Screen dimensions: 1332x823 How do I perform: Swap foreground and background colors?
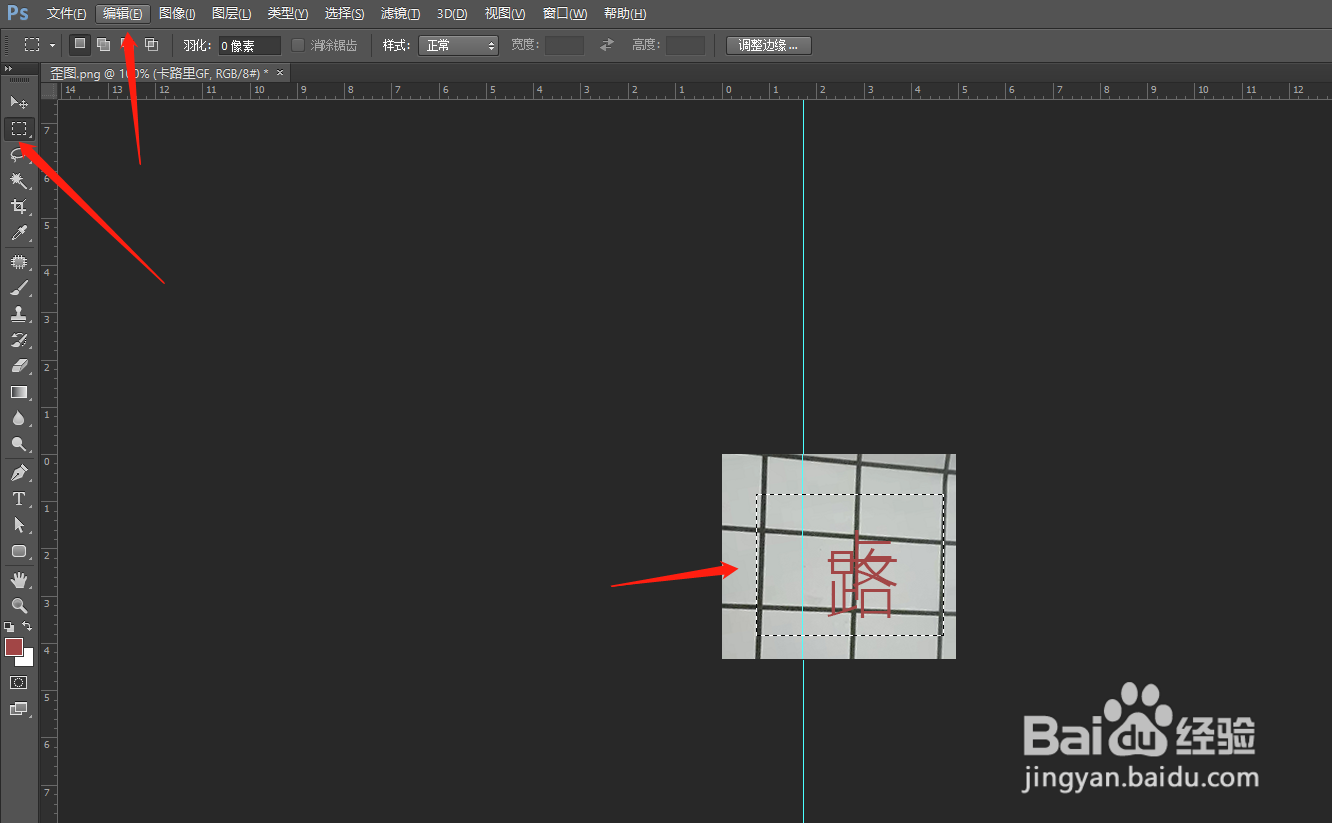click(x=27, y=627)
